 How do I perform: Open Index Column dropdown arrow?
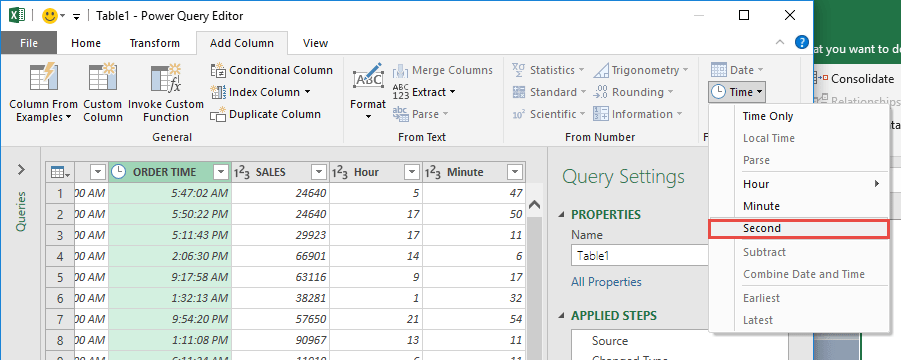click(x=307, y=92)
